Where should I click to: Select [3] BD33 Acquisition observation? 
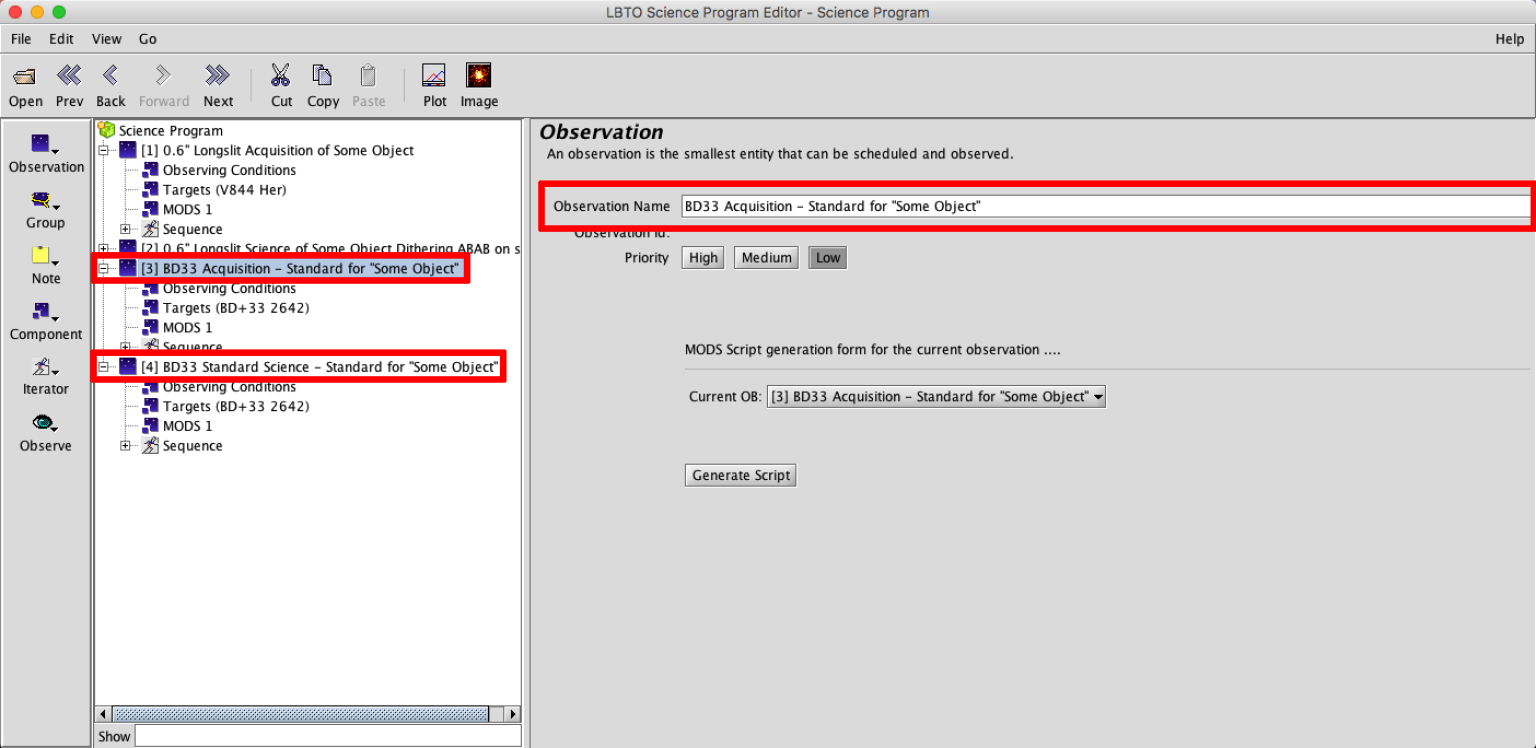(x=289, y=268)
